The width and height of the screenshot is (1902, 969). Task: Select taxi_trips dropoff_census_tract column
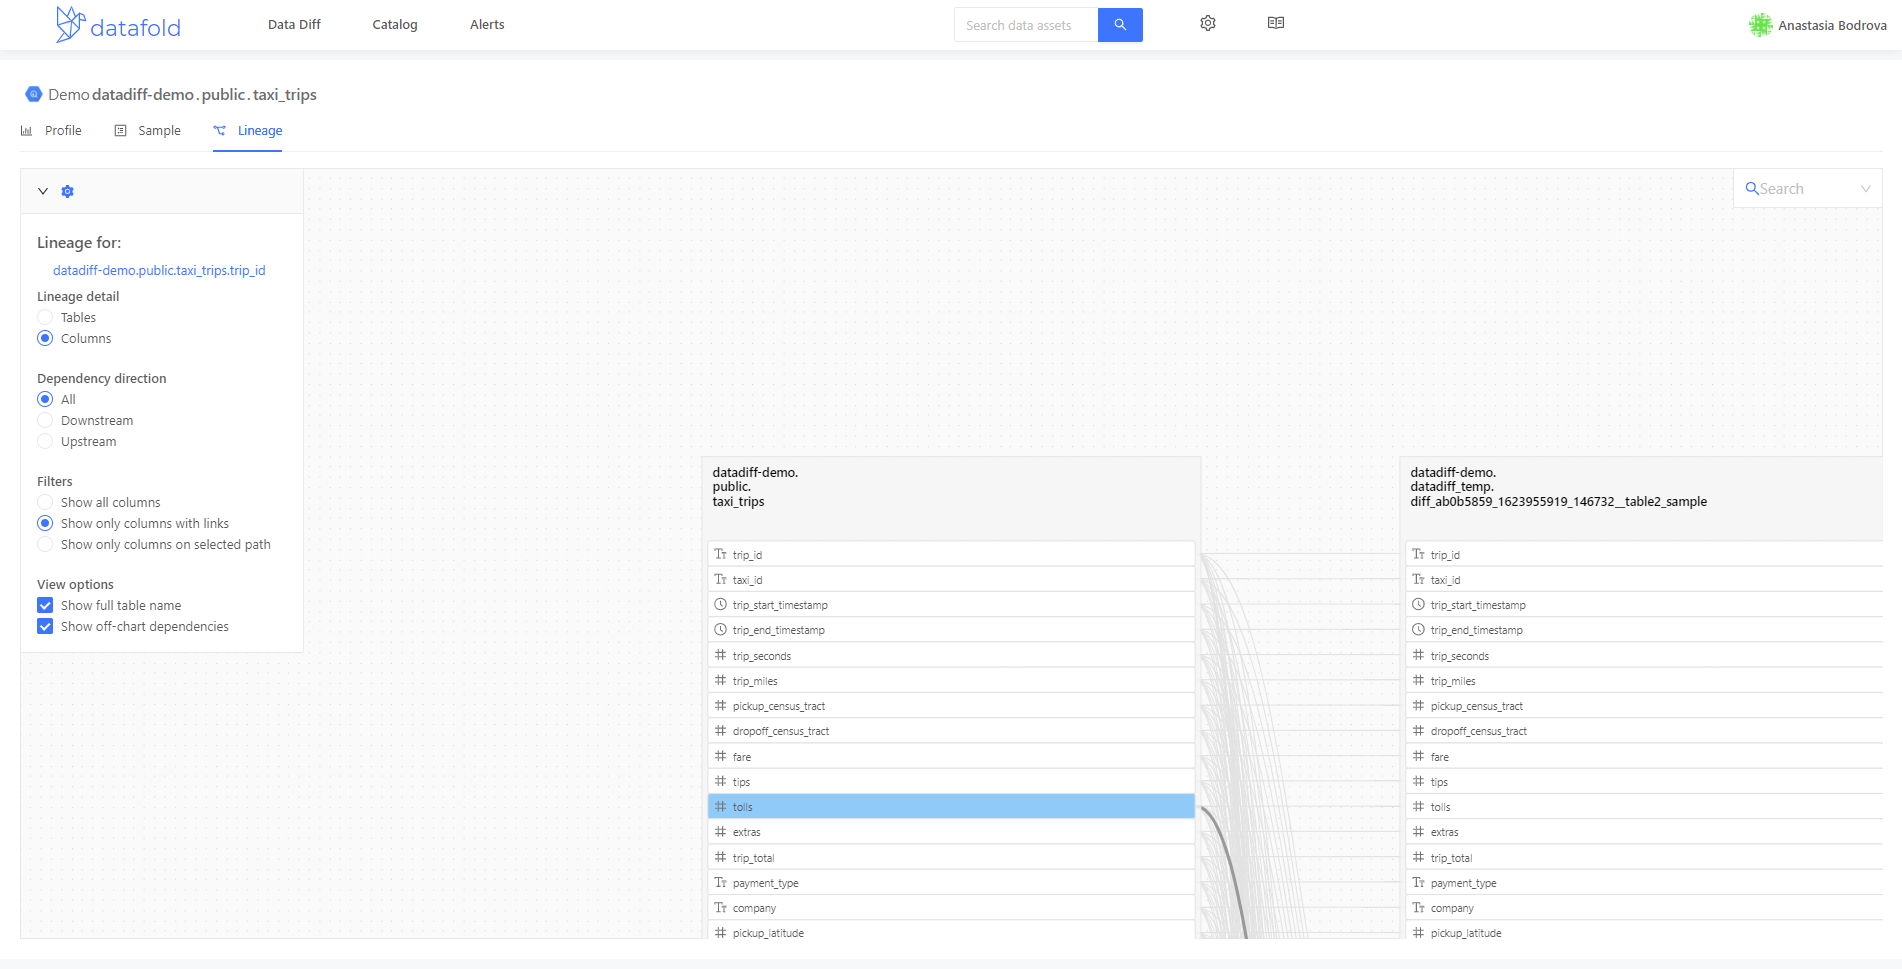(x=951, y=730)
